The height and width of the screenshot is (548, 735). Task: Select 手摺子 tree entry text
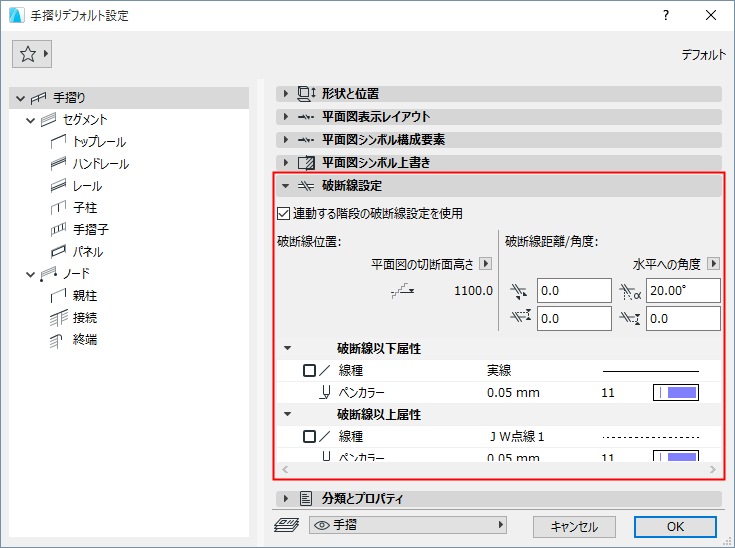90,230
